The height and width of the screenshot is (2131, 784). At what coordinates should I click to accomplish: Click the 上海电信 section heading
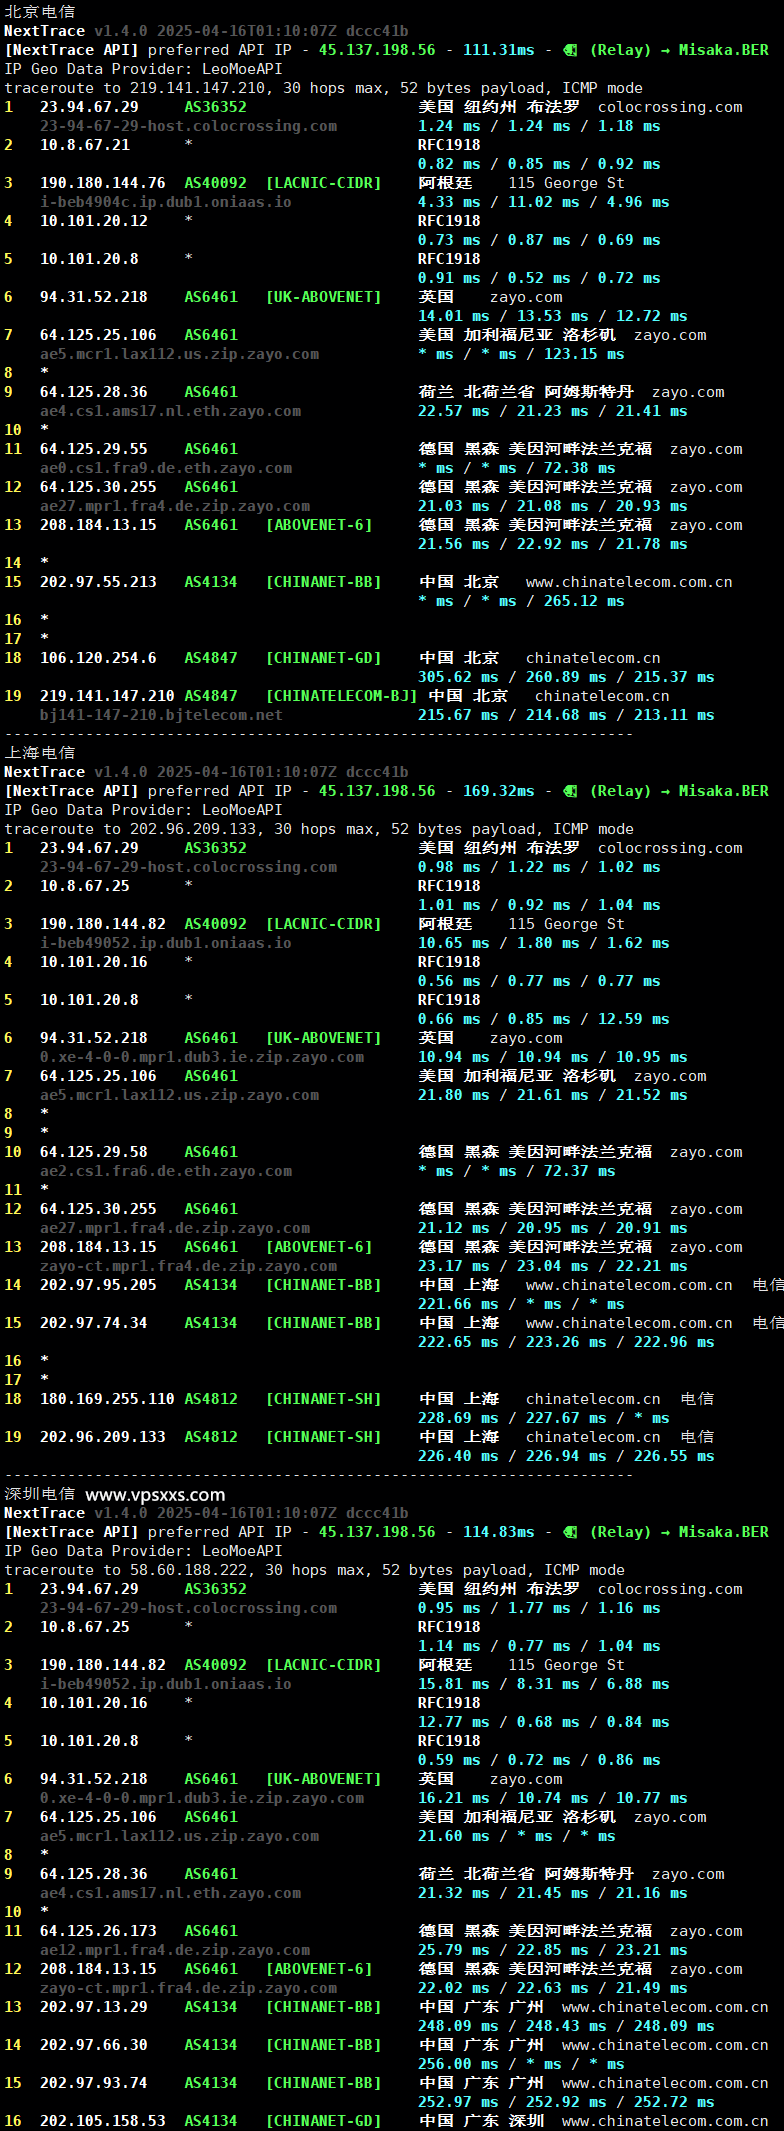point(39,752)
